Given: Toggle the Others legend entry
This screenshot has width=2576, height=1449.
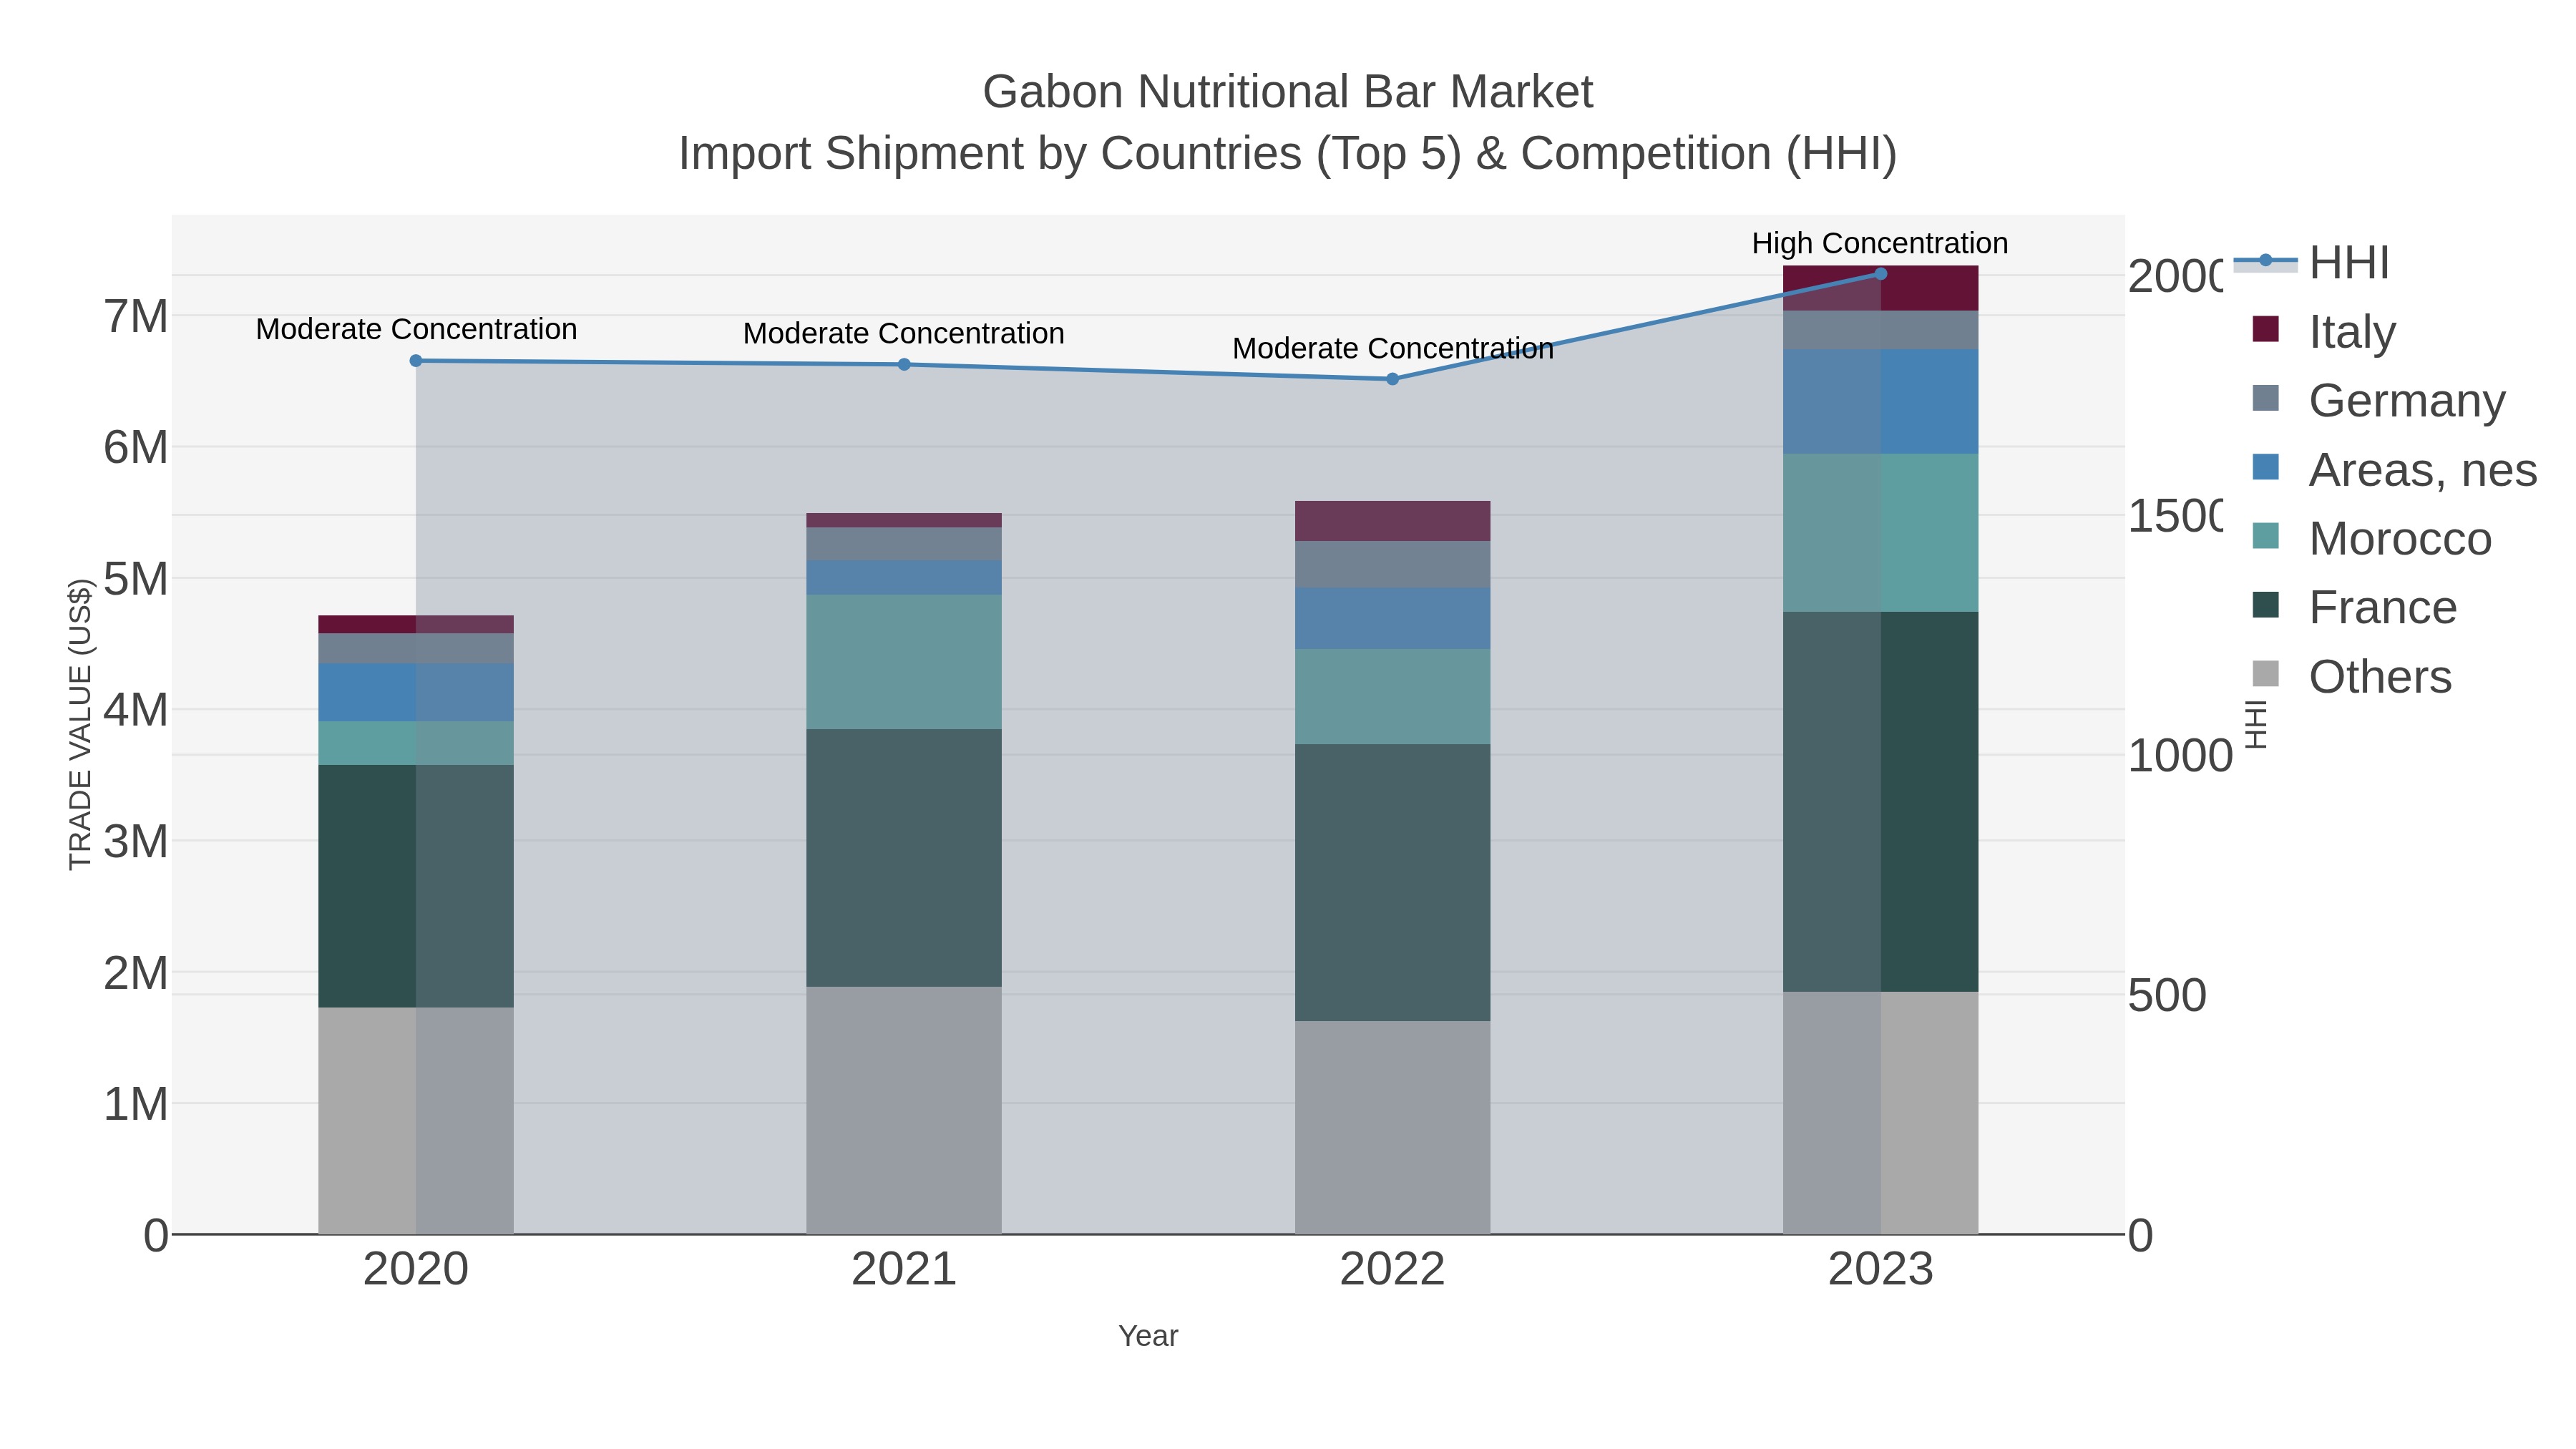Looking at the screenshot, I should (x=2351, y=676).
